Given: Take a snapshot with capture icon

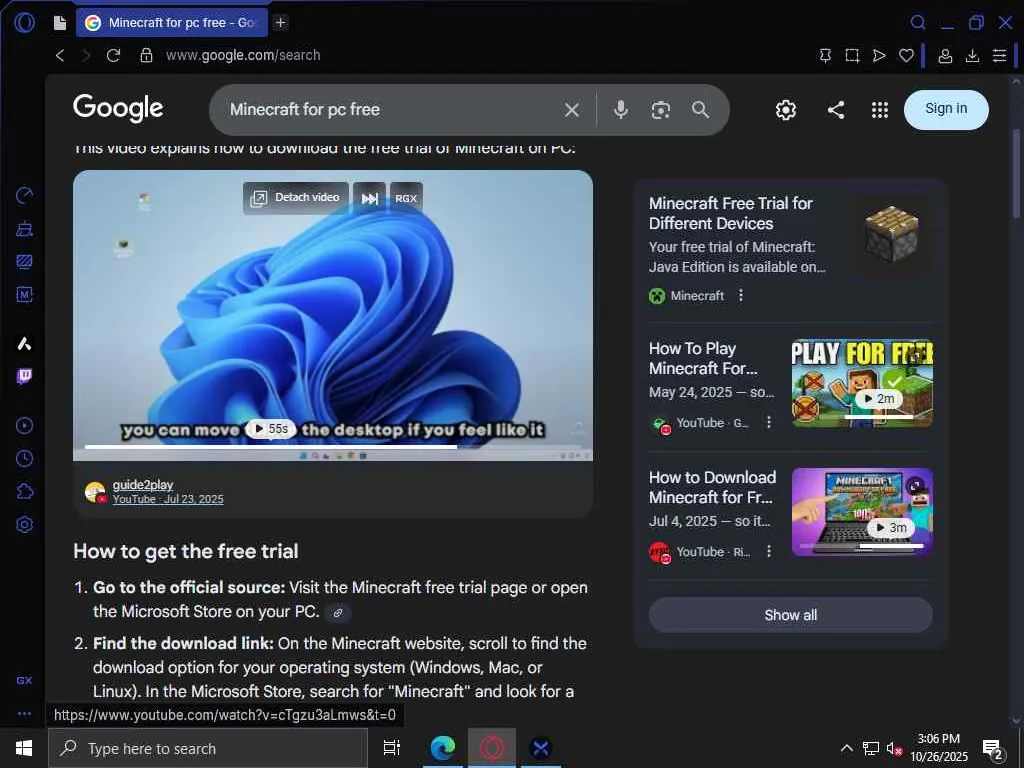Looking at the screenshot, I should click(852, 56).
